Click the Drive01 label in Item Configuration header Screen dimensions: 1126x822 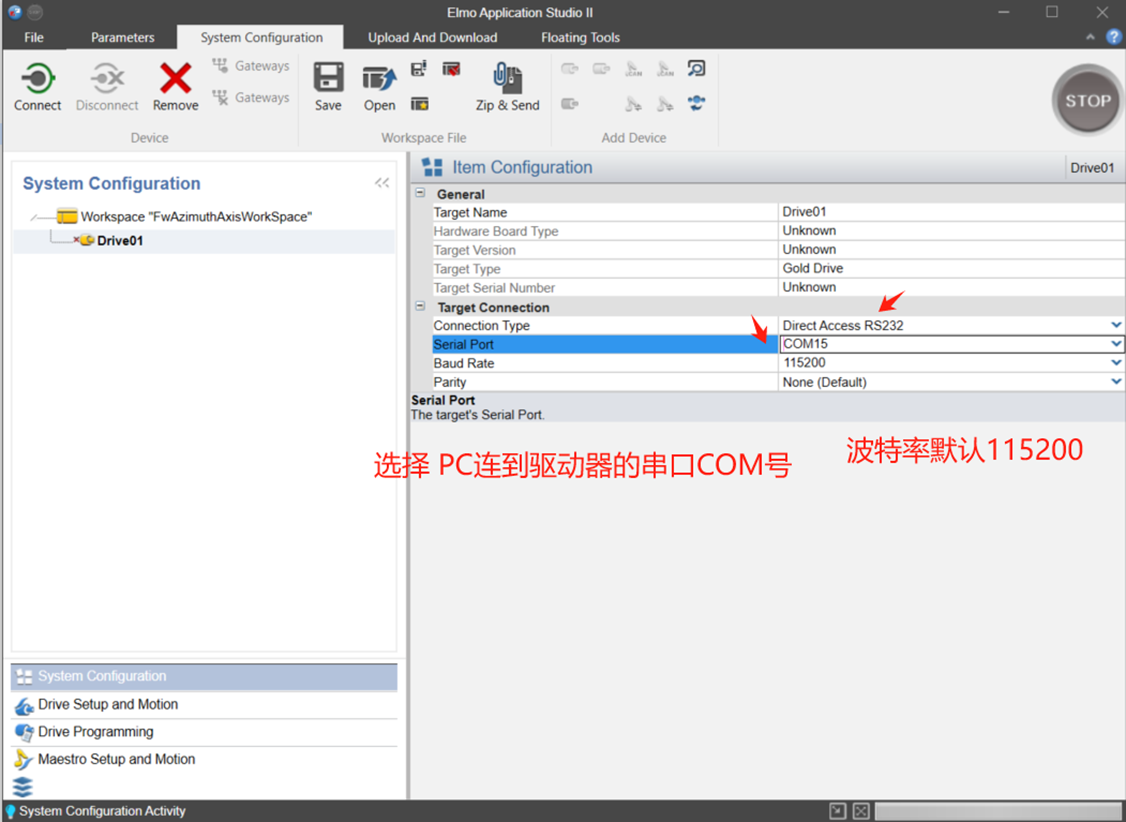click(x=1092, y=167)
